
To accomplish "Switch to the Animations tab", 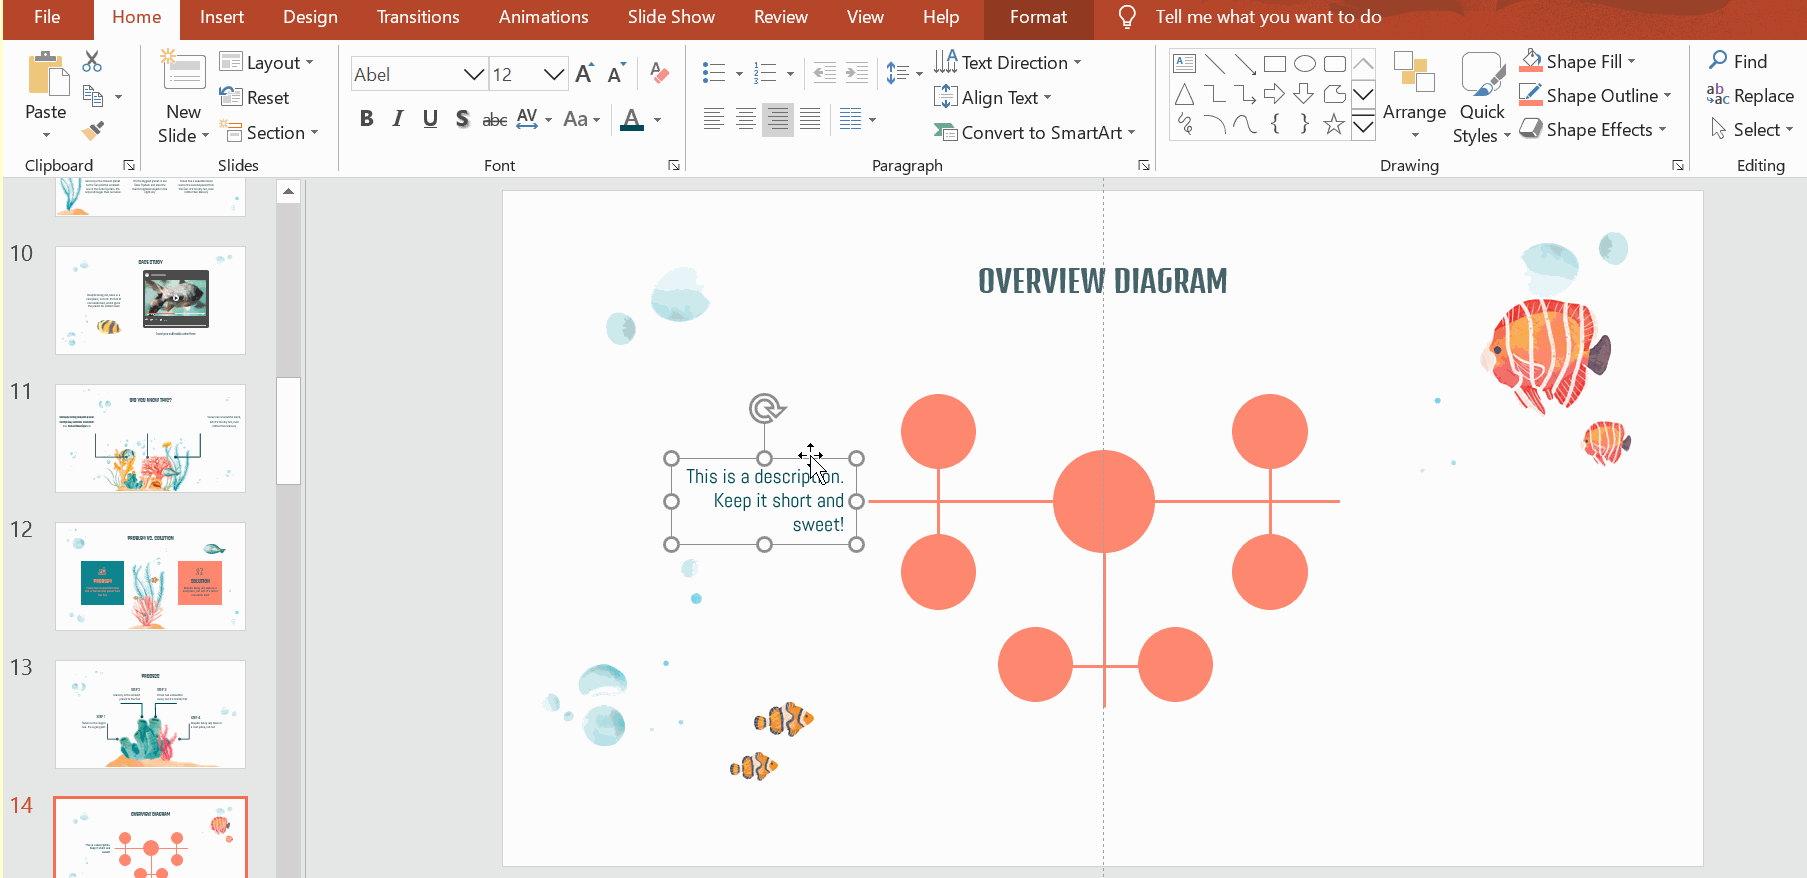I will coord(543,17).
